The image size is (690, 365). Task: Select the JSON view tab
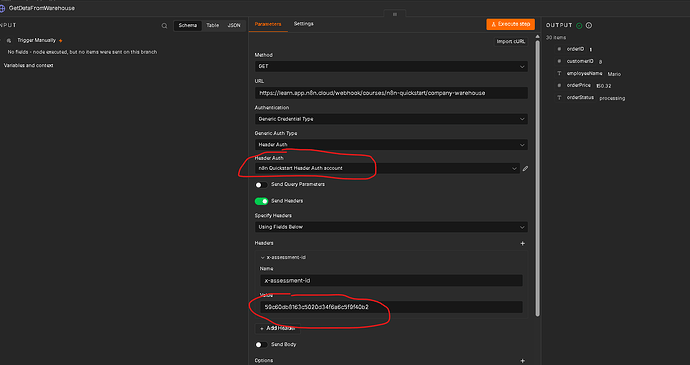[234, 26]
